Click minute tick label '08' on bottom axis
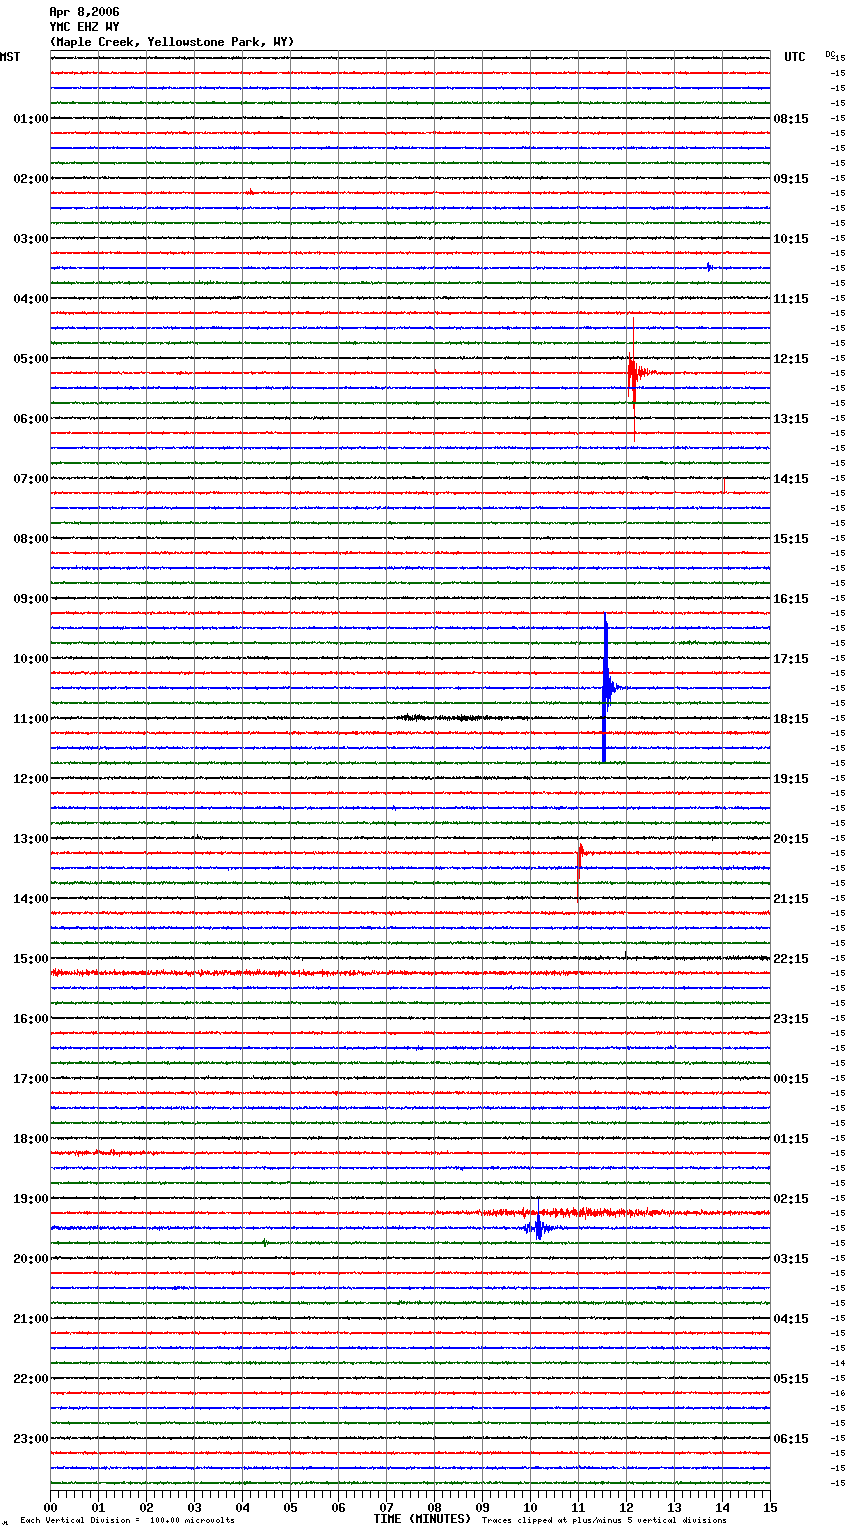The image size is (850, 1534). coord(434,1507)
